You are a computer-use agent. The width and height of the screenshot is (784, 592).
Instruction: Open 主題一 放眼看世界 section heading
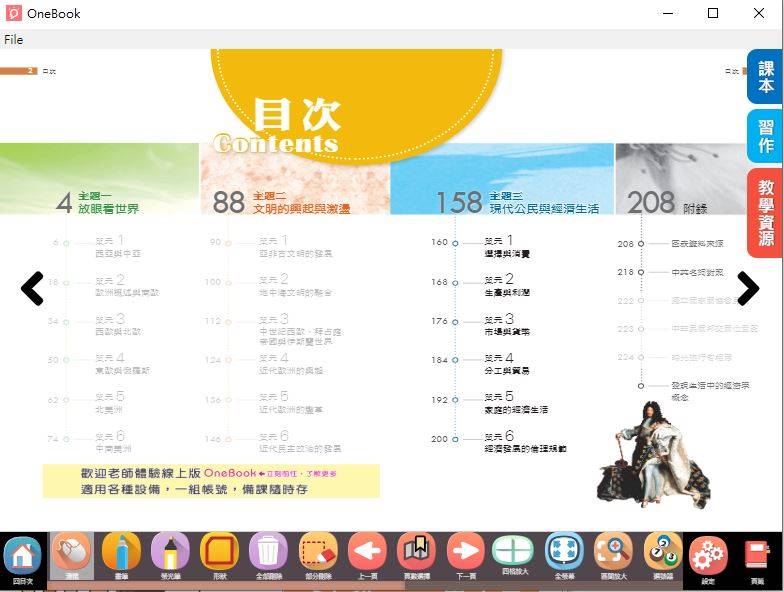(x=98, y=202)
